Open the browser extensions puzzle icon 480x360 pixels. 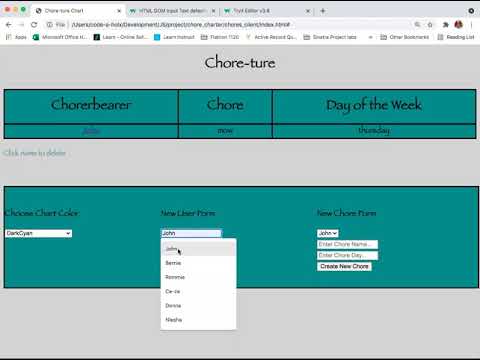pos(446,25)
